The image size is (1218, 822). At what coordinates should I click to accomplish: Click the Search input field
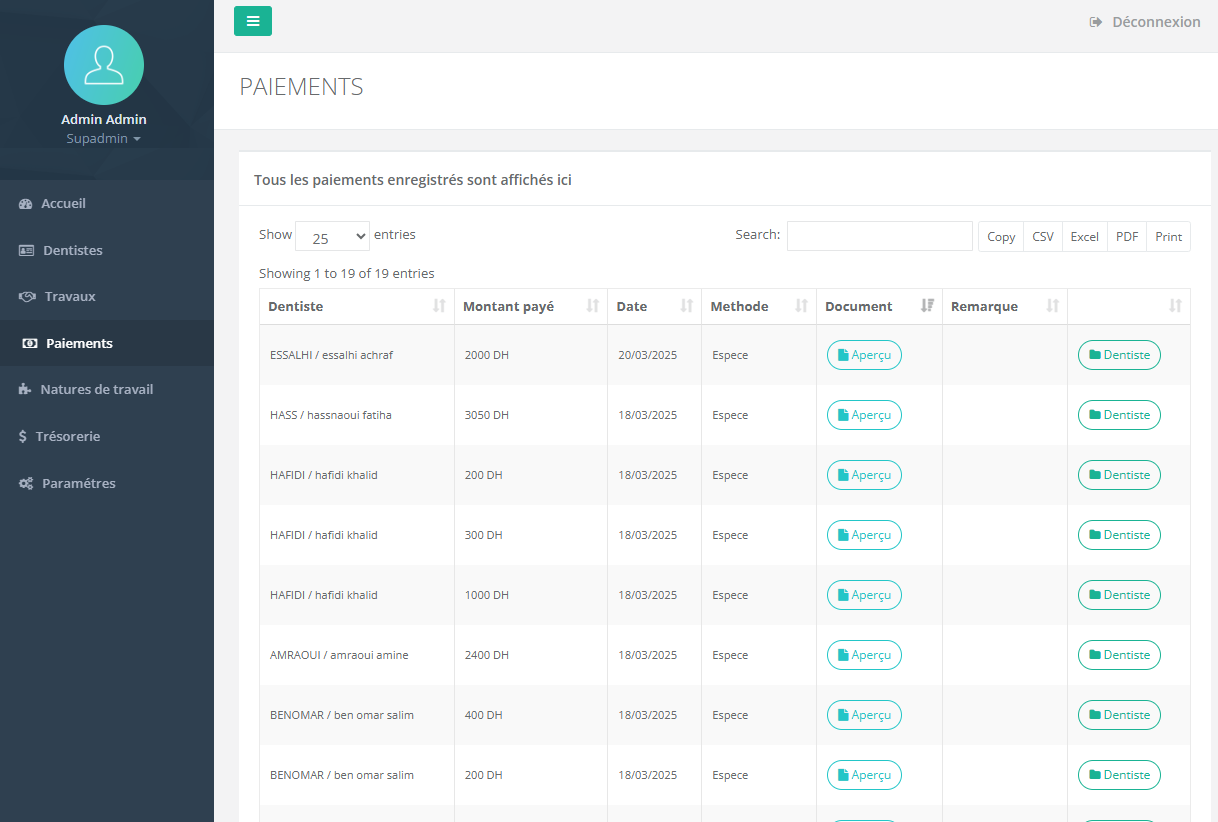879,236
